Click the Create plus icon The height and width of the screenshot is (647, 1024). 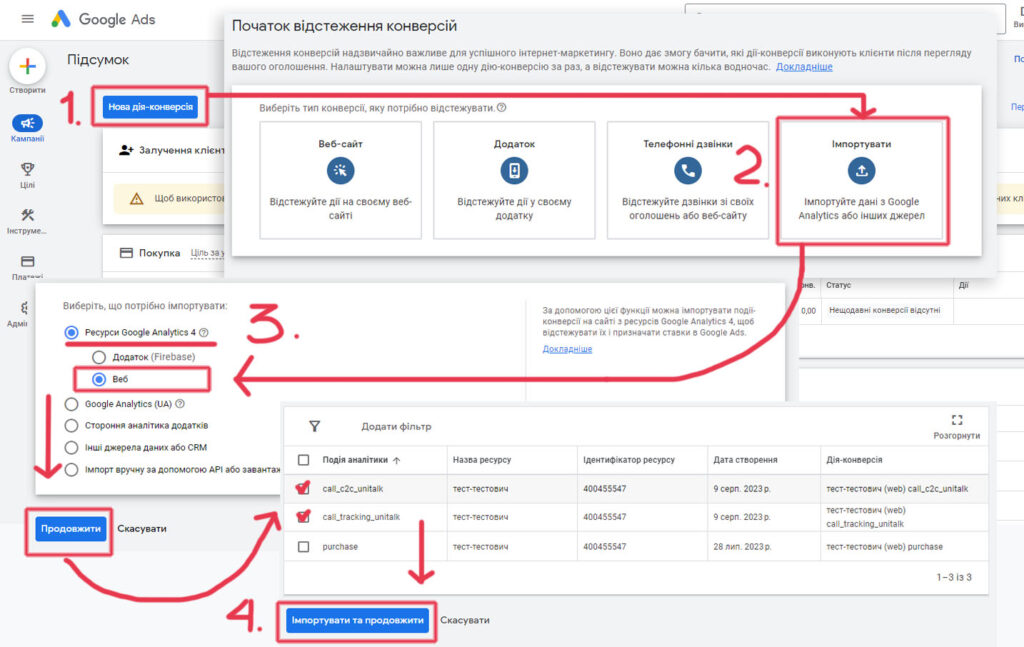[28, 67]
